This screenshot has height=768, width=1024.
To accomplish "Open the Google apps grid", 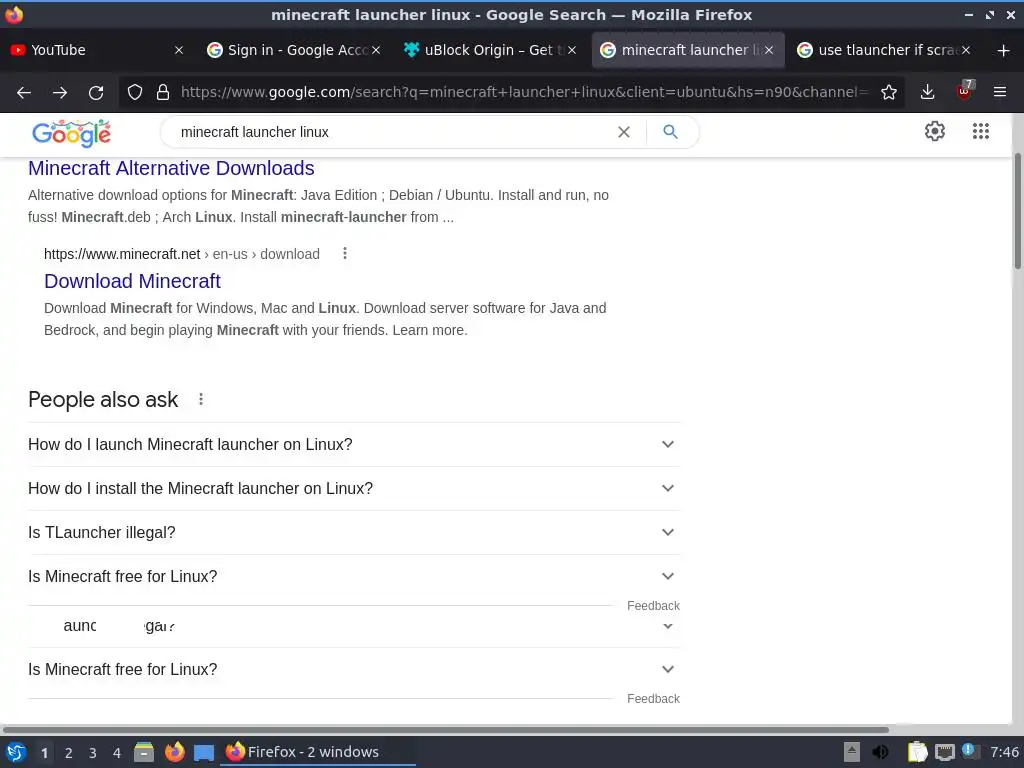I will [980, 131].
